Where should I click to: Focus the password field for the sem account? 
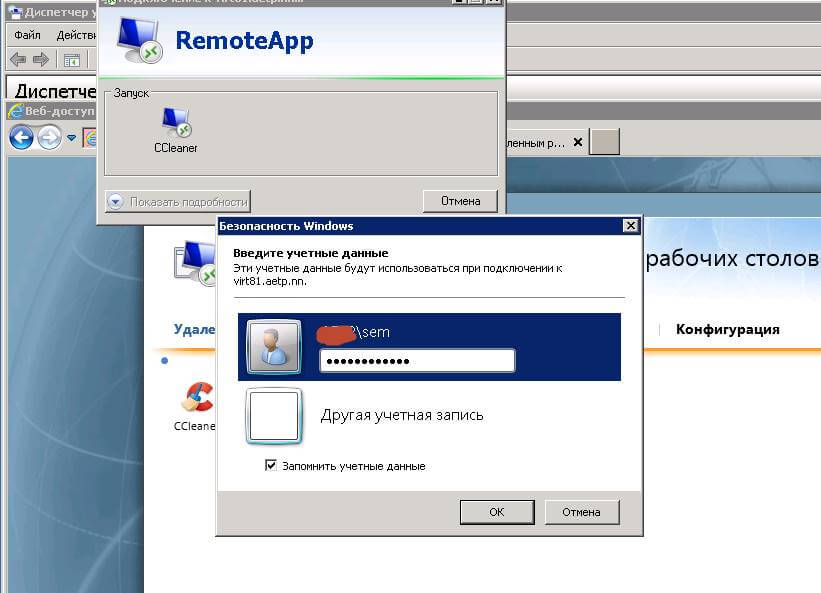[x=417, y=361]
